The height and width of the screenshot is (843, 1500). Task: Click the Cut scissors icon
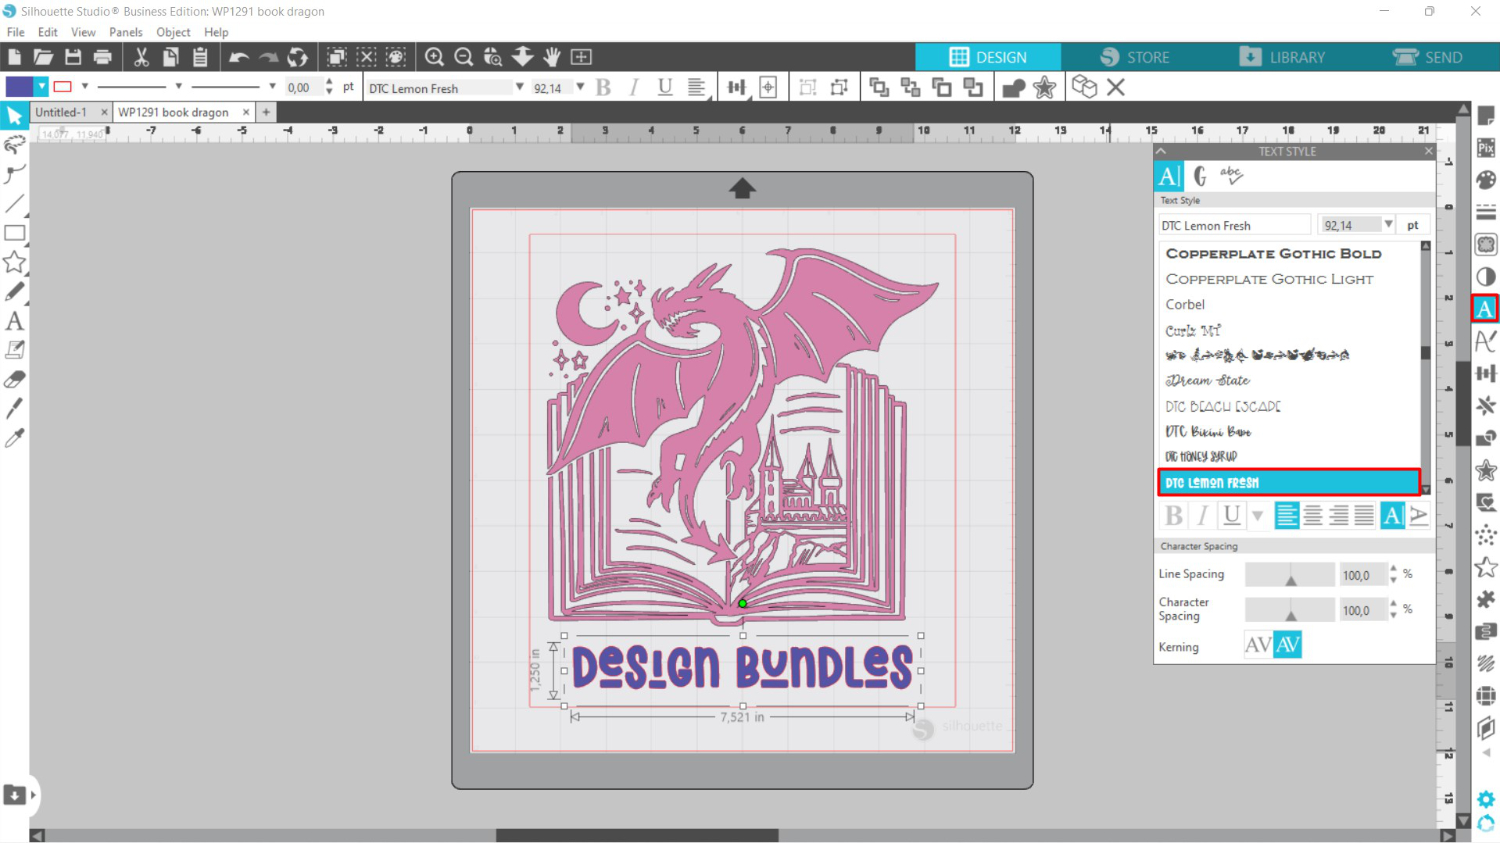(x=141, y=57)
